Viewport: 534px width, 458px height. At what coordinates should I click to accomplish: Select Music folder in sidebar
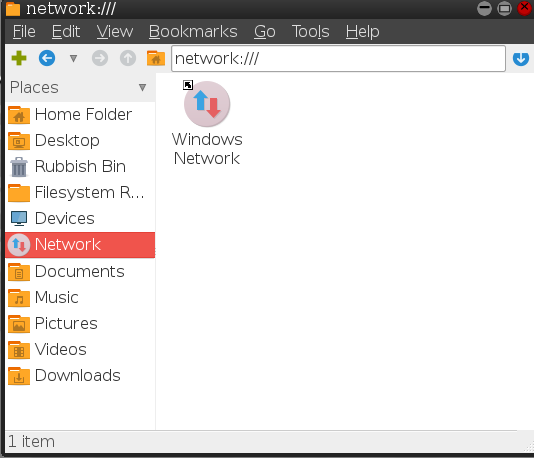[80, 298]
